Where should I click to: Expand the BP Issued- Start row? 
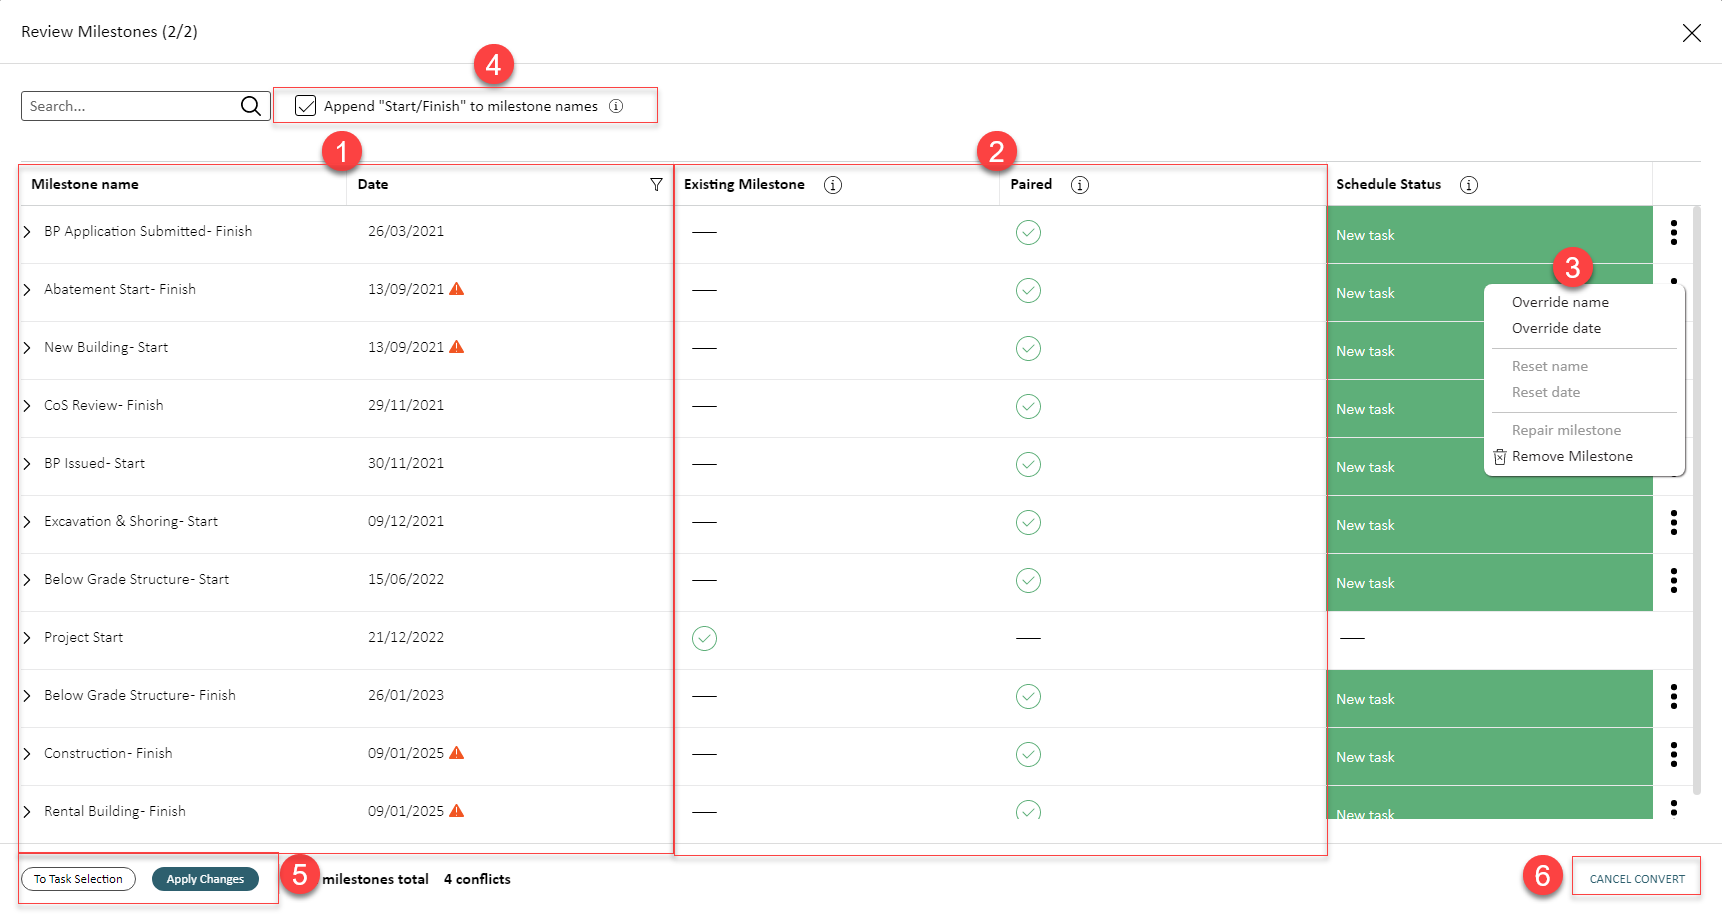[x=27, y=464]
